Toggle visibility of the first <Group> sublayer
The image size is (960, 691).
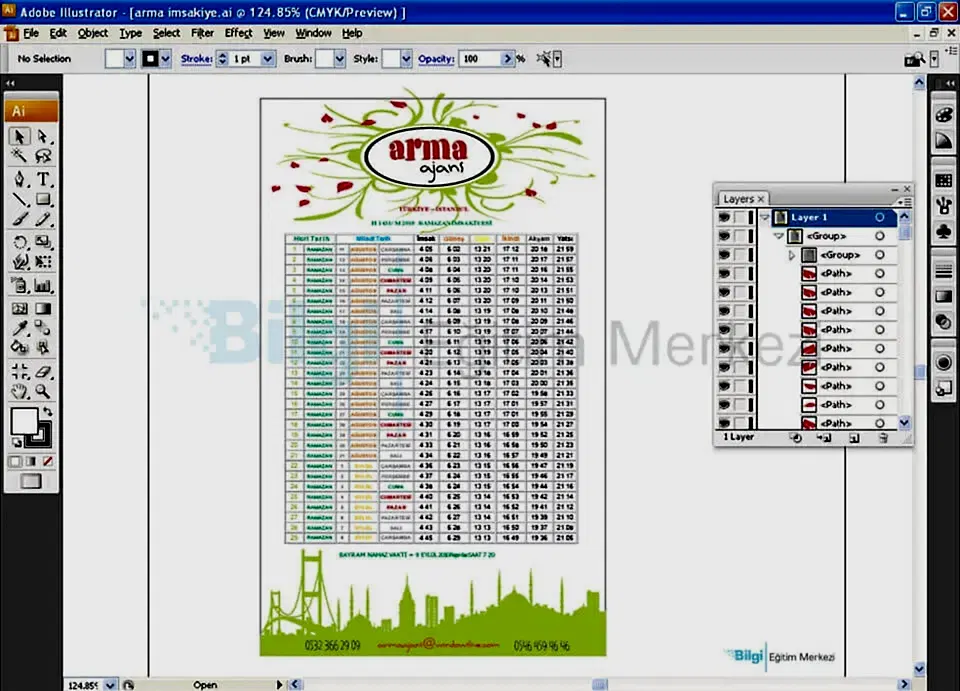pos(725,236)
